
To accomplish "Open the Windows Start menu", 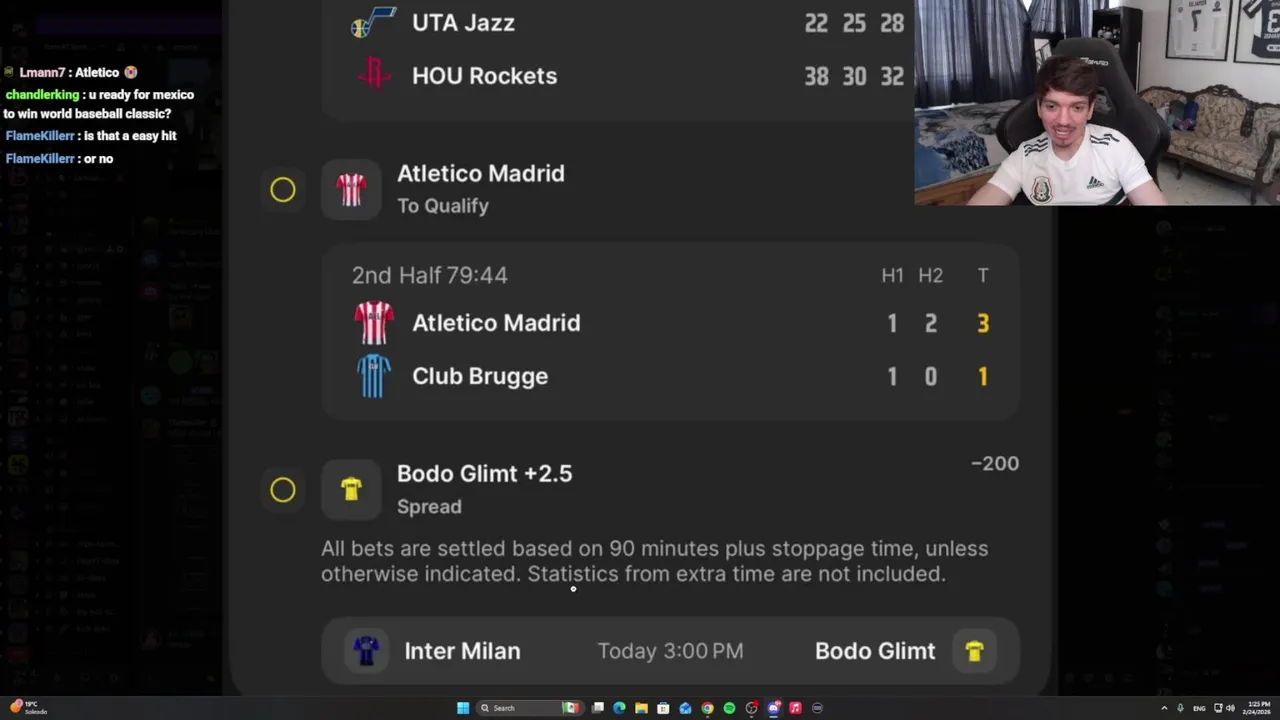I will click(463, 708).
